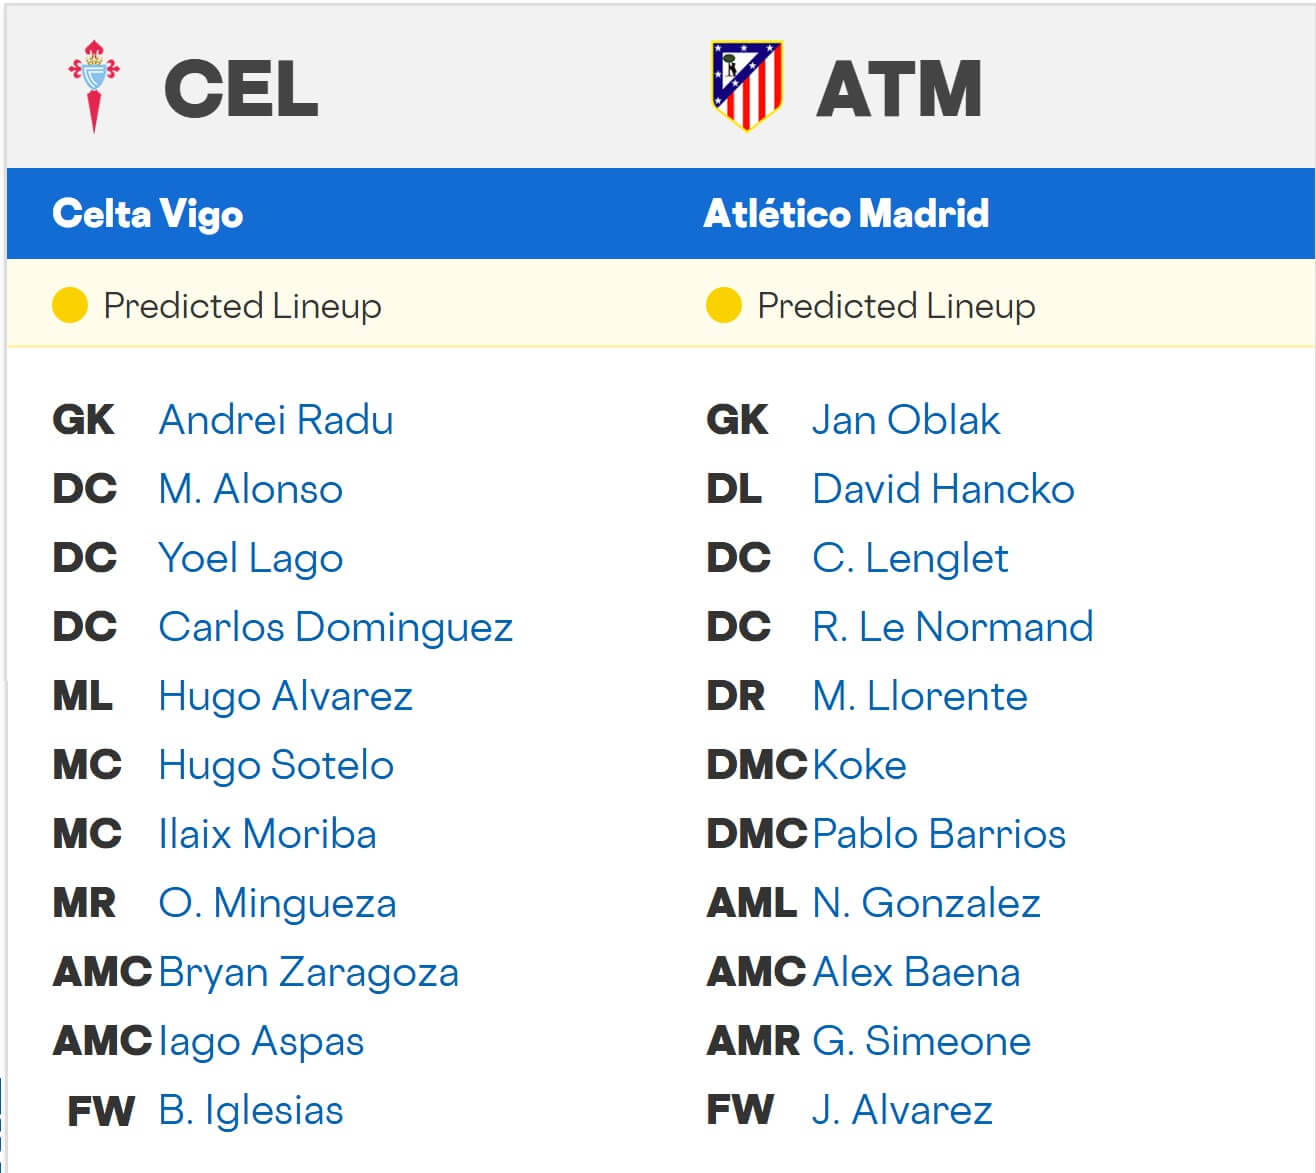
Task: Click on J. Alvarez forward link
Action: [902, 1110]
